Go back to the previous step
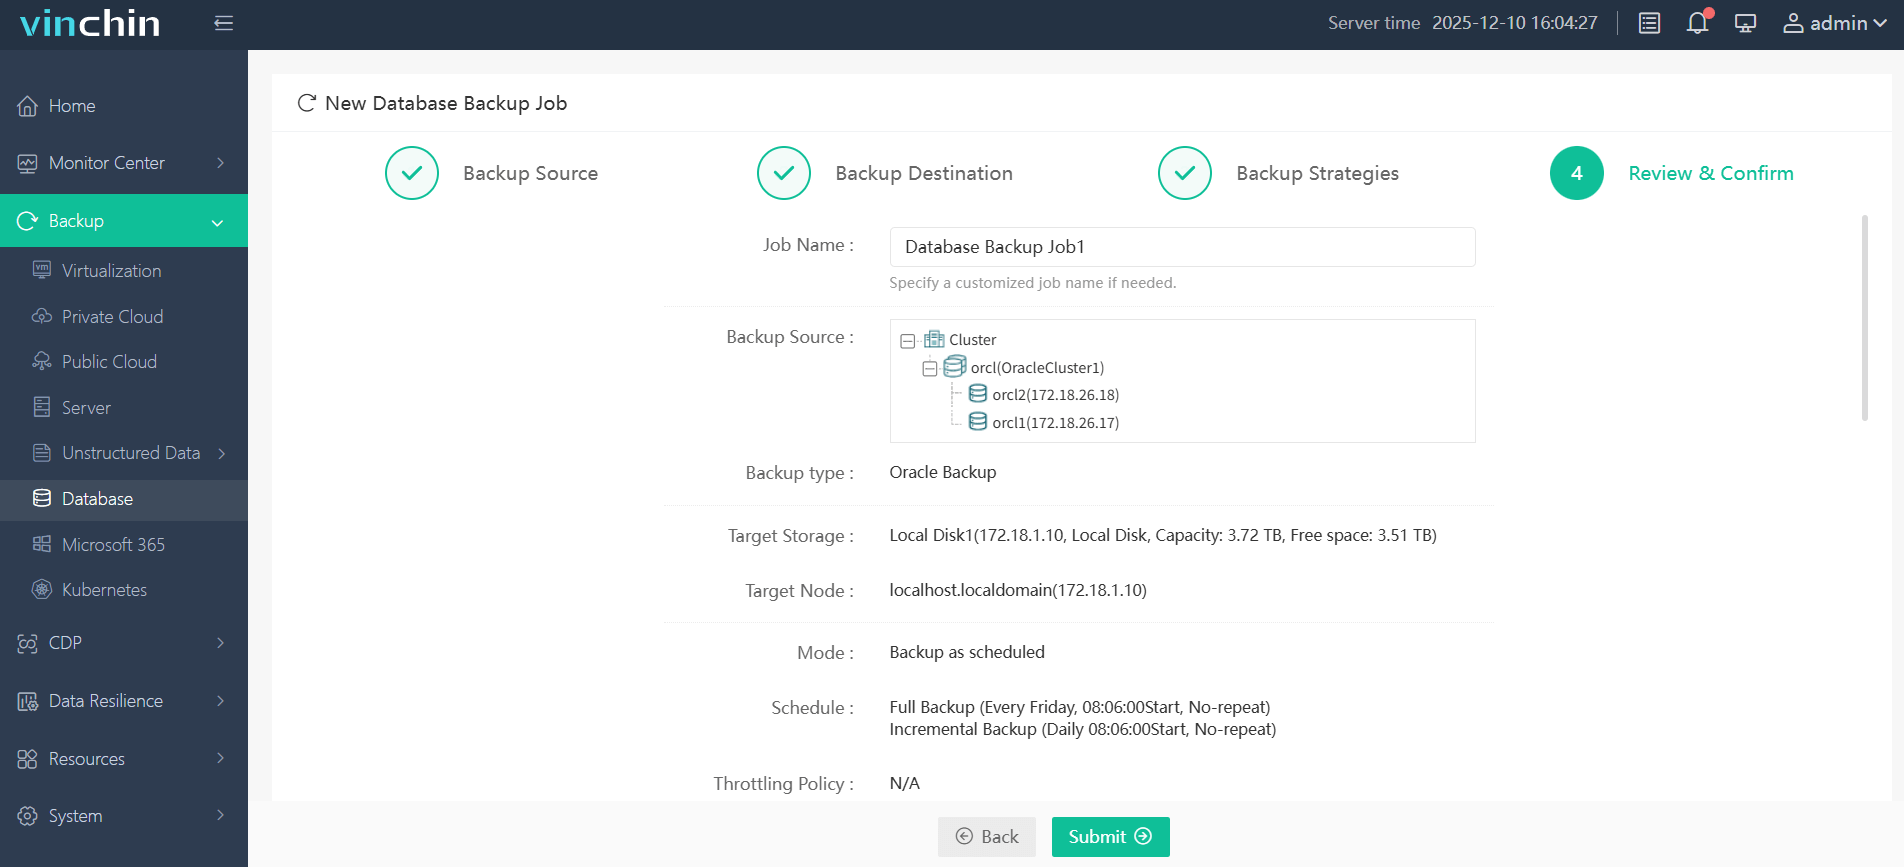Screen dimensions: 1904x867 (x=986, y=837)
